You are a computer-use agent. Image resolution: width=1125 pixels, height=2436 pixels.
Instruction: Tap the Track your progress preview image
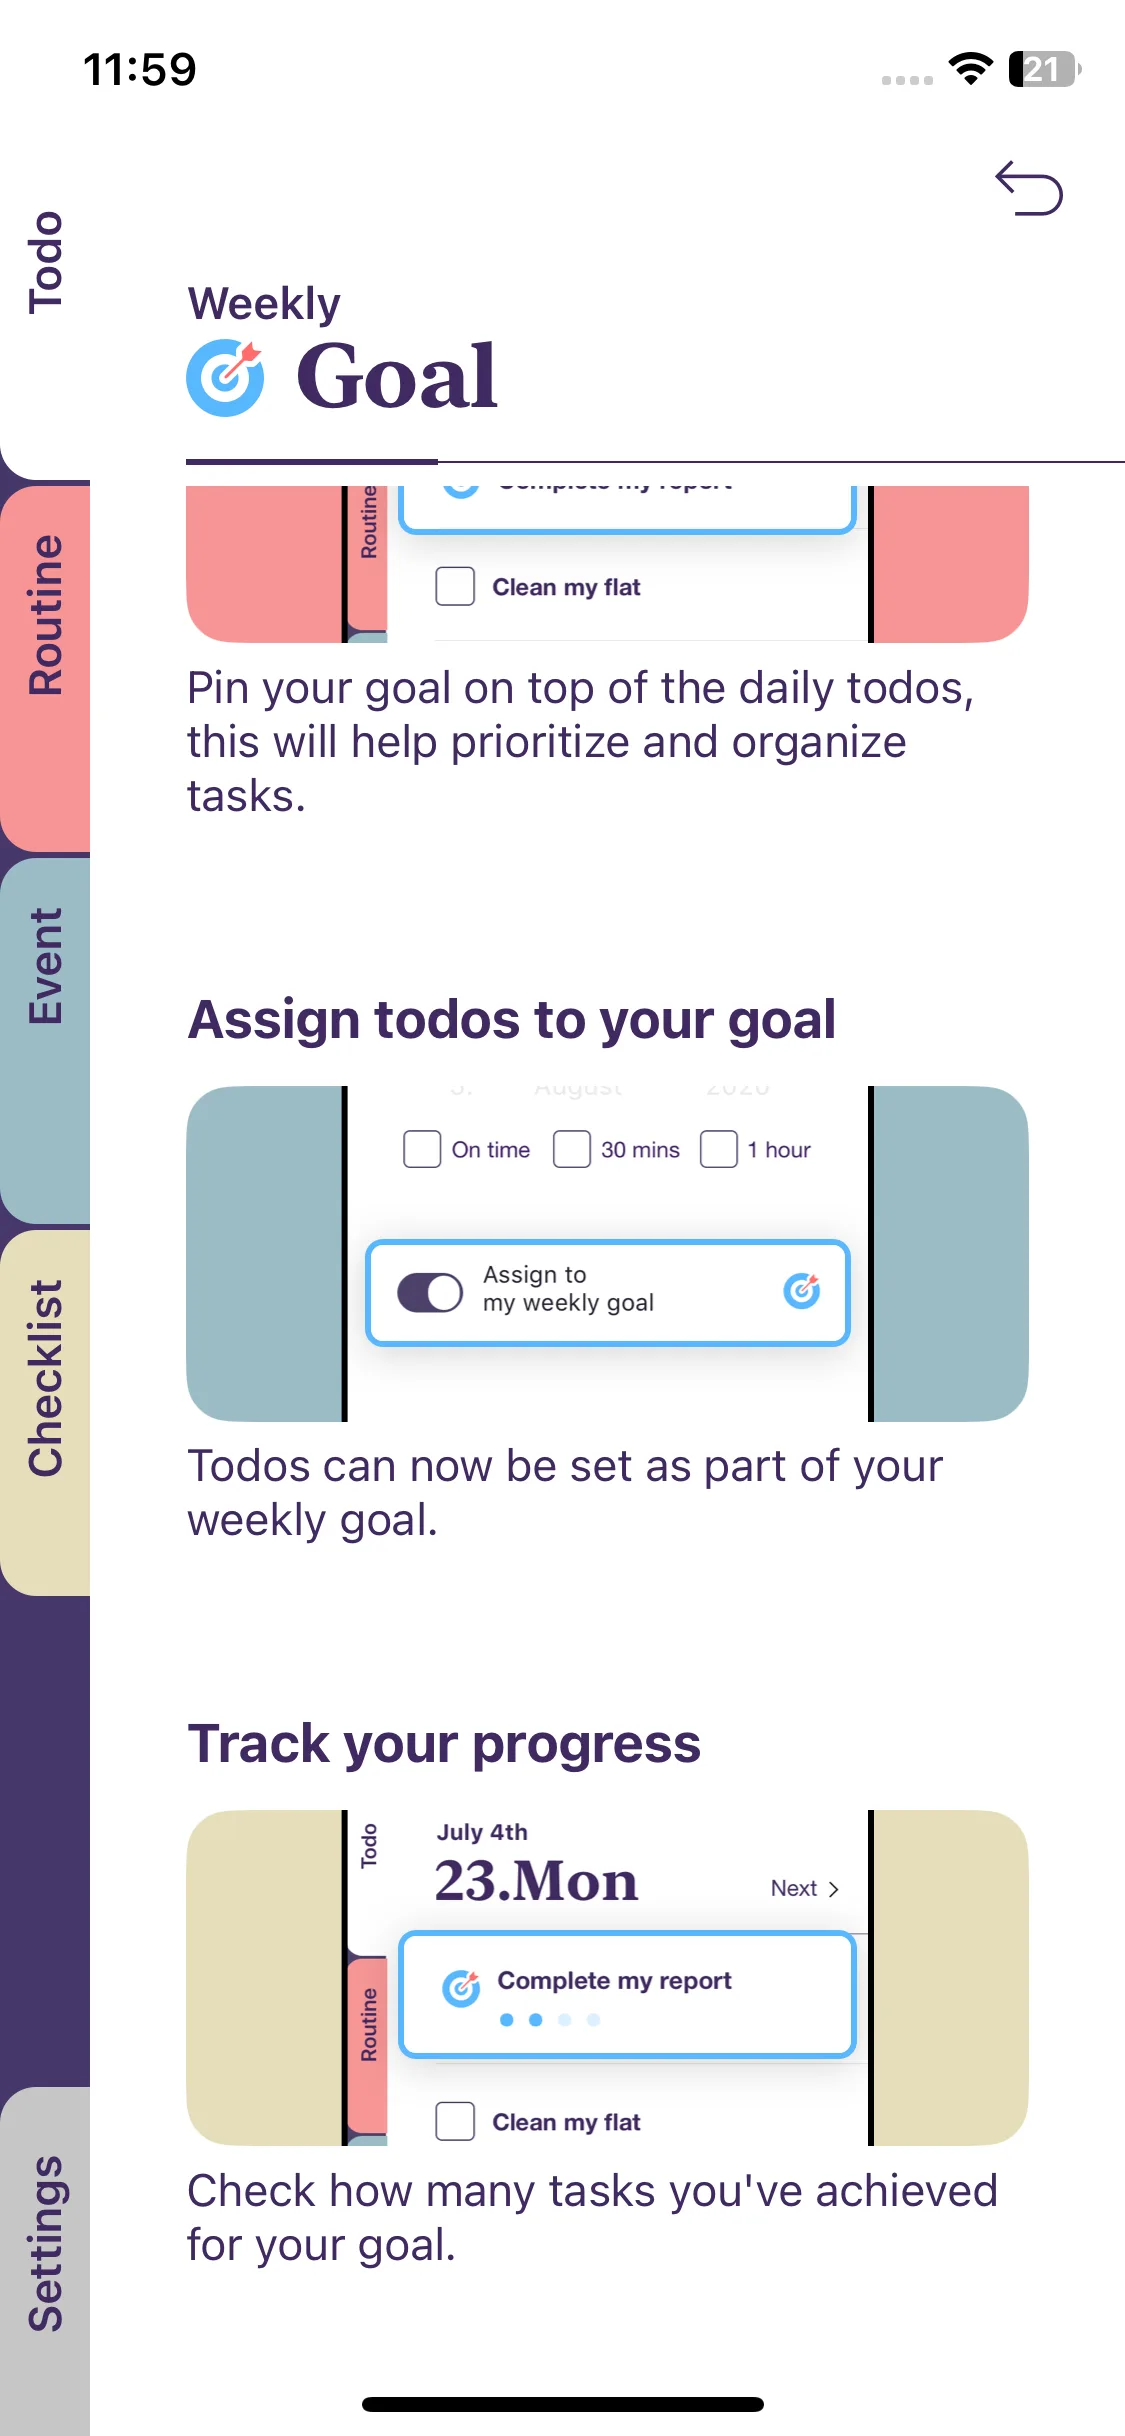point(607,1978)
